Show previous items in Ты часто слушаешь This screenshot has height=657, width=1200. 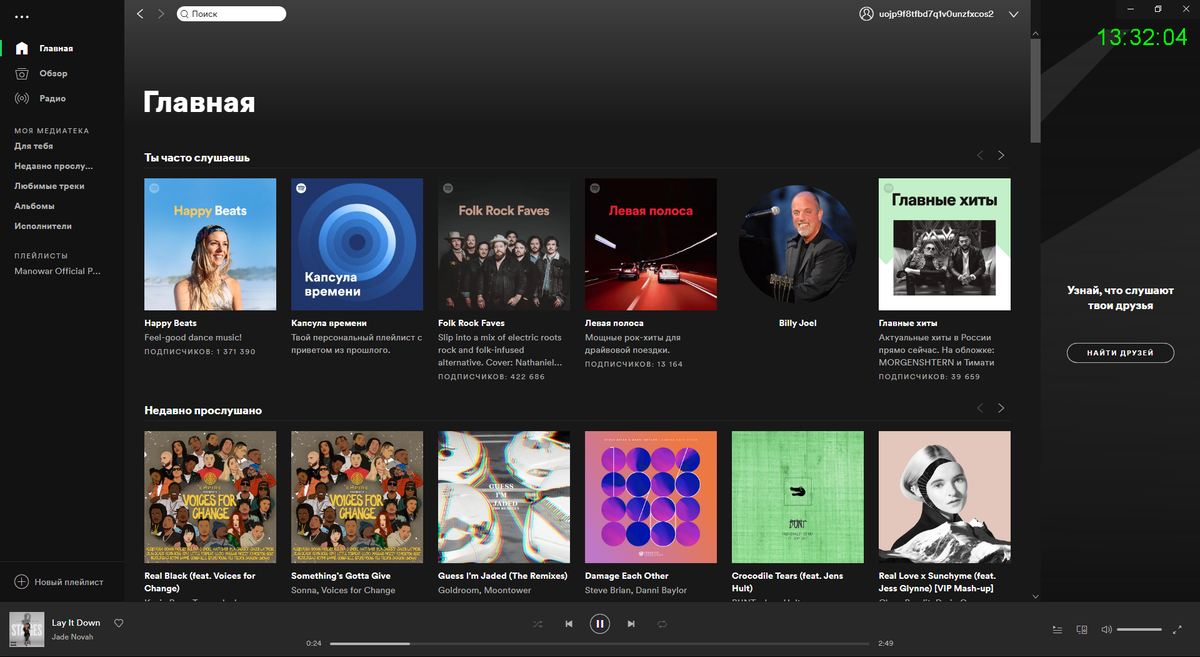[980, 155]
